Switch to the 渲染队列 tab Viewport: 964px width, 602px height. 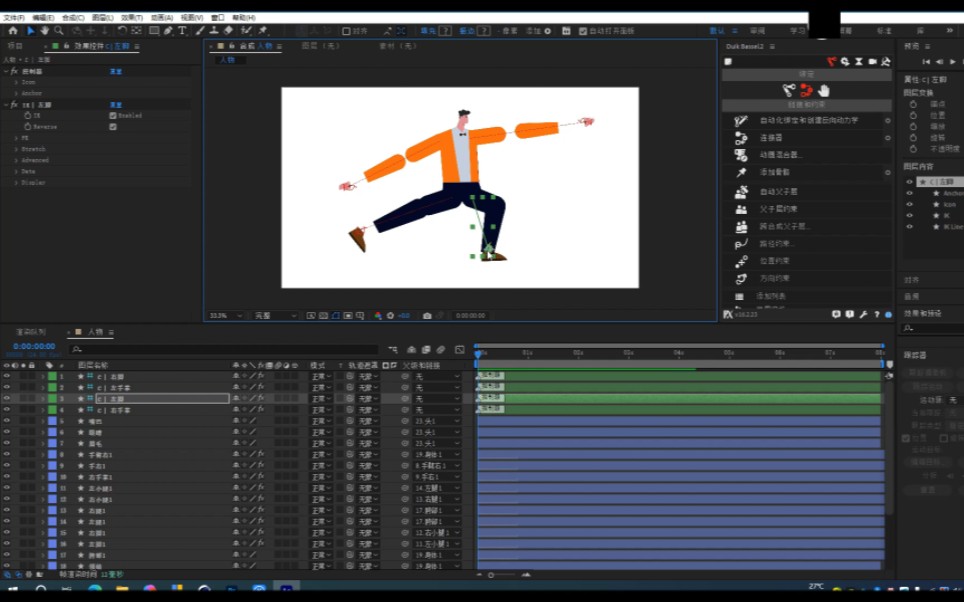click(x=30, y=331)
